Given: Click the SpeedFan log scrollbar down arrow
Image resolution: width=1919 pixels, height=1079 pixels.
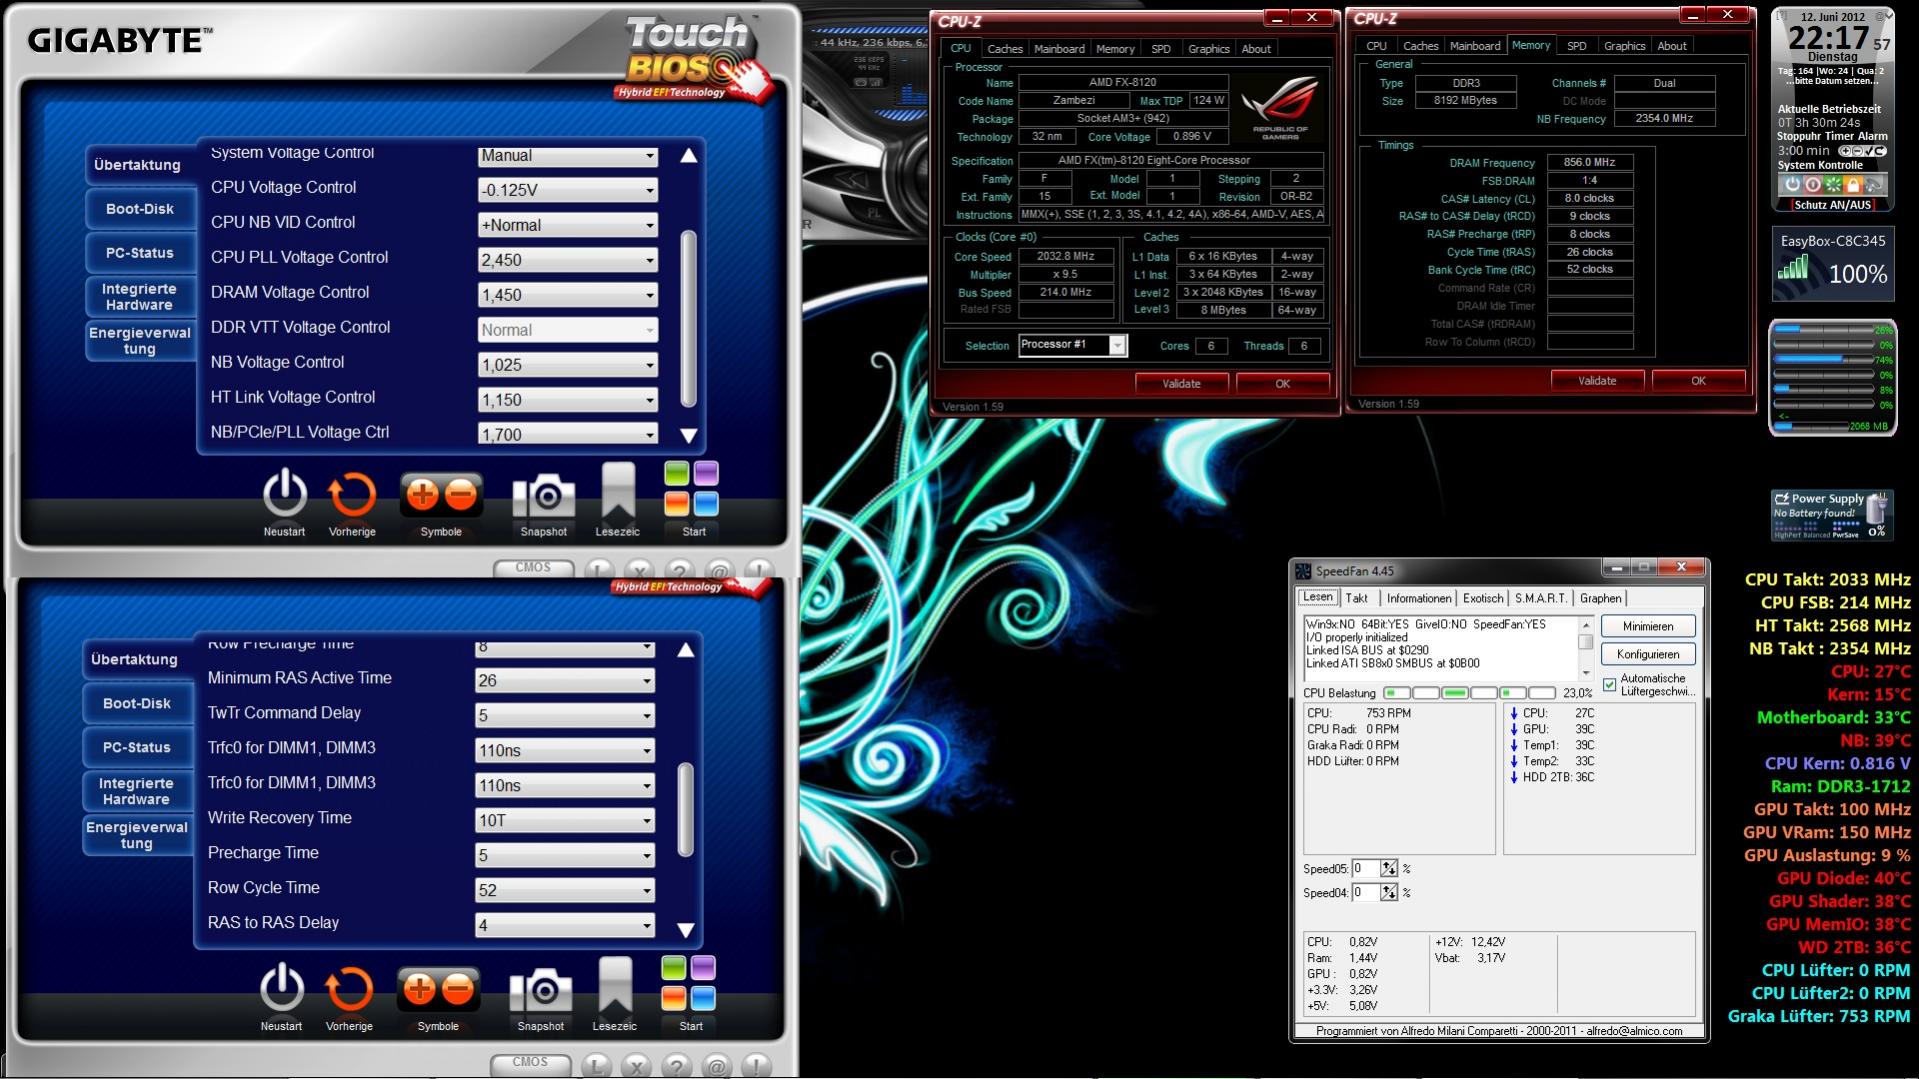Looking at the screenshot, I should pyautogui.click(x=1586, y=673).
